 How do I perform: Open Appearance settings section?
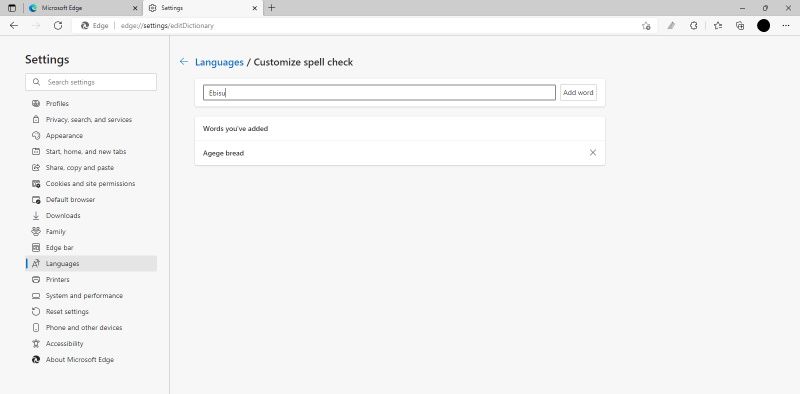(x=91, y=136)
